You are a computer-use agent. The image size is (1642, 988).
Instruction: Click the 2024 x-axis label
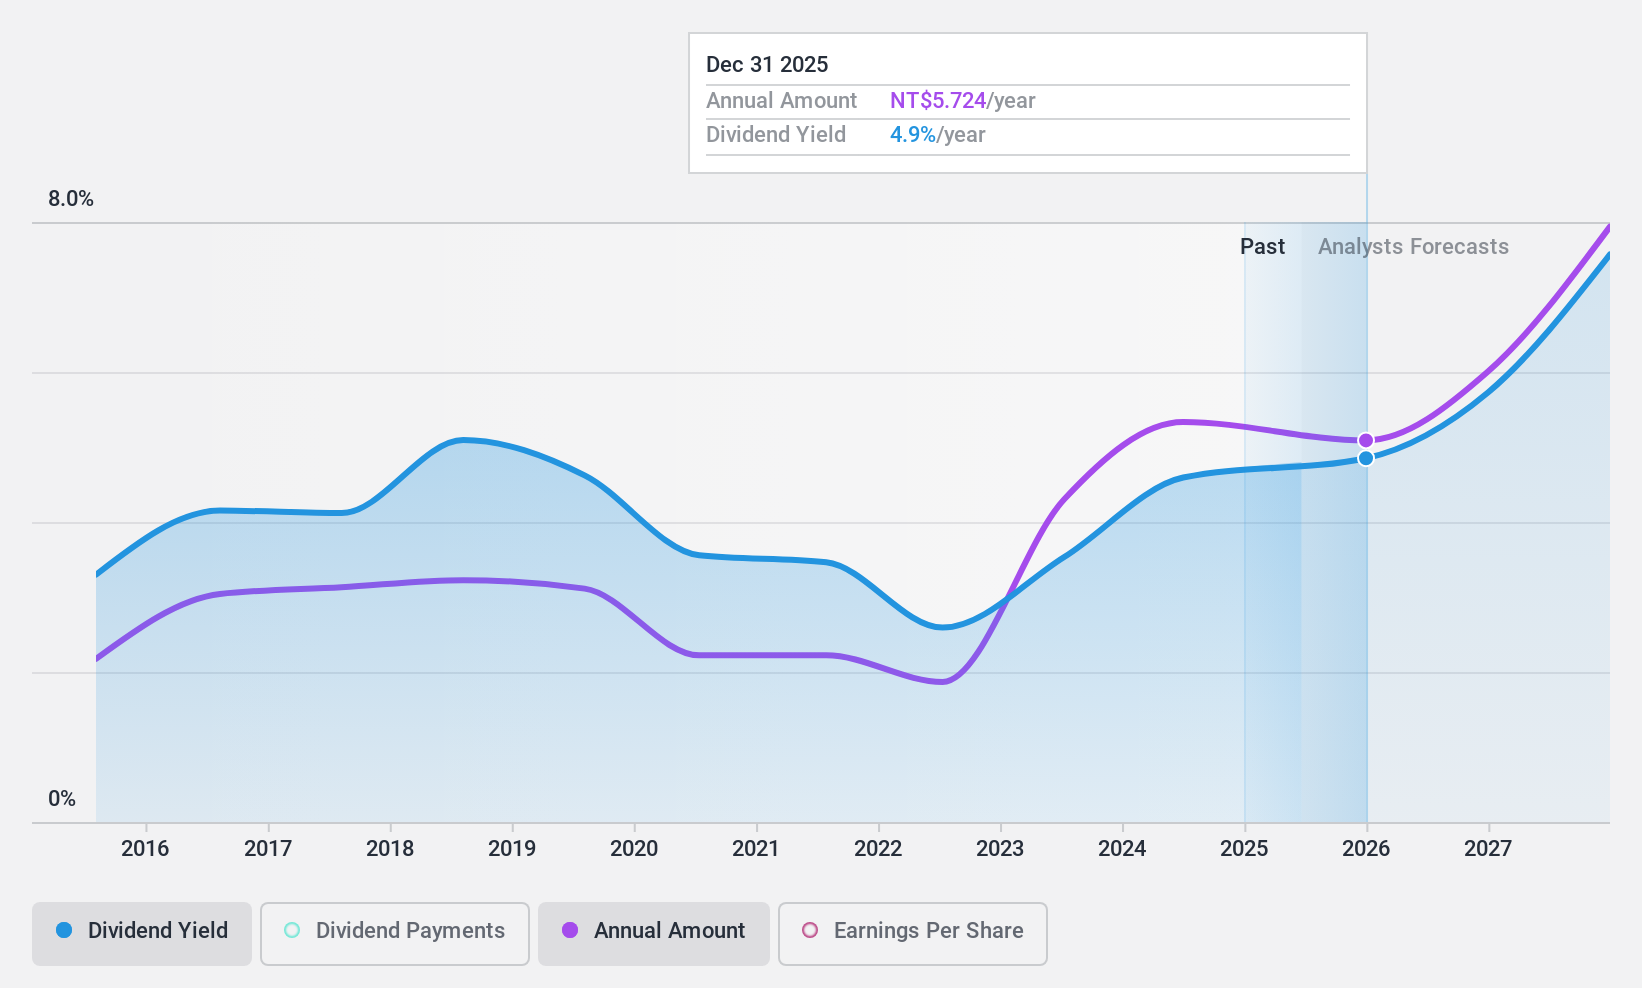1122,849
